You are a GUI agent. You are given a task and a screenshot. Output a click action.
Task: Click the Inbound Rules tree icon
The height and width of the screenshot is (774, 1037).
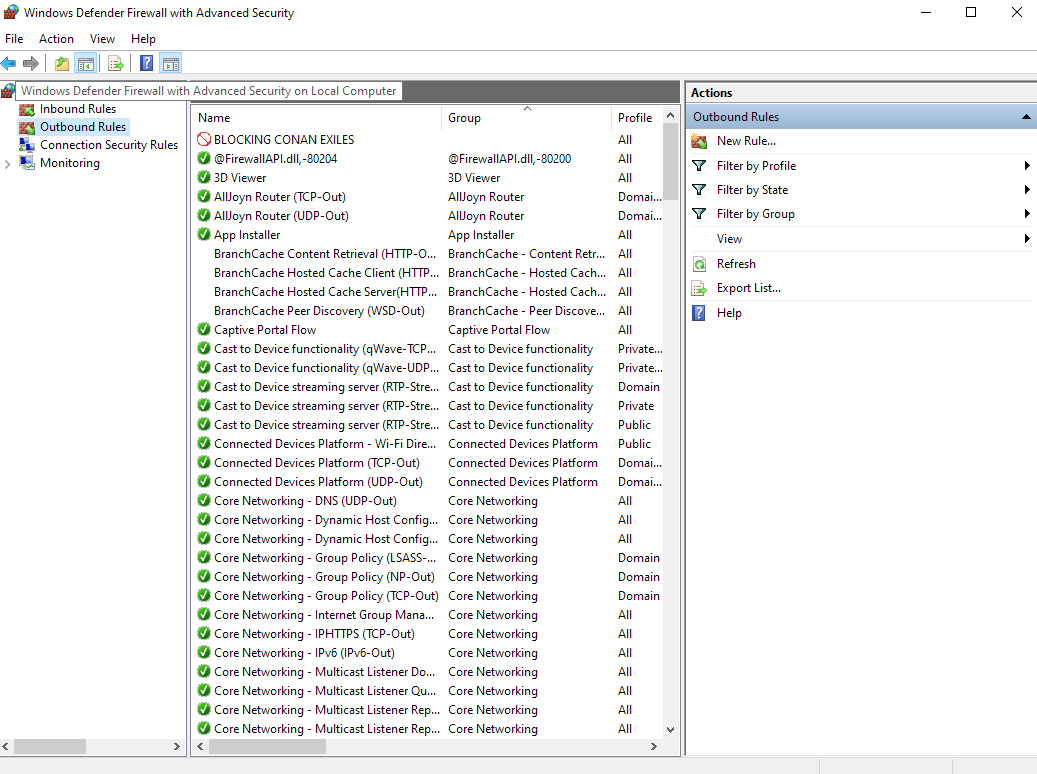point(27,109)
